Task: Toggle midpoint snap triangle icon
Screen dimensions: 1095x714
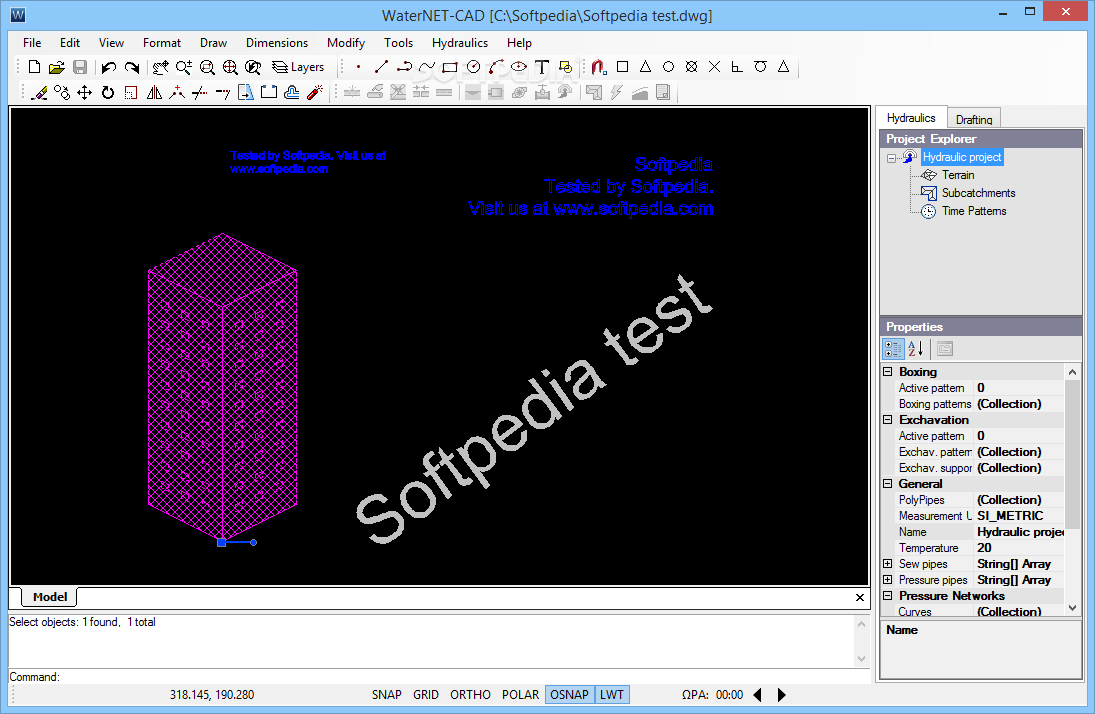Action: [x=645, y=67]
